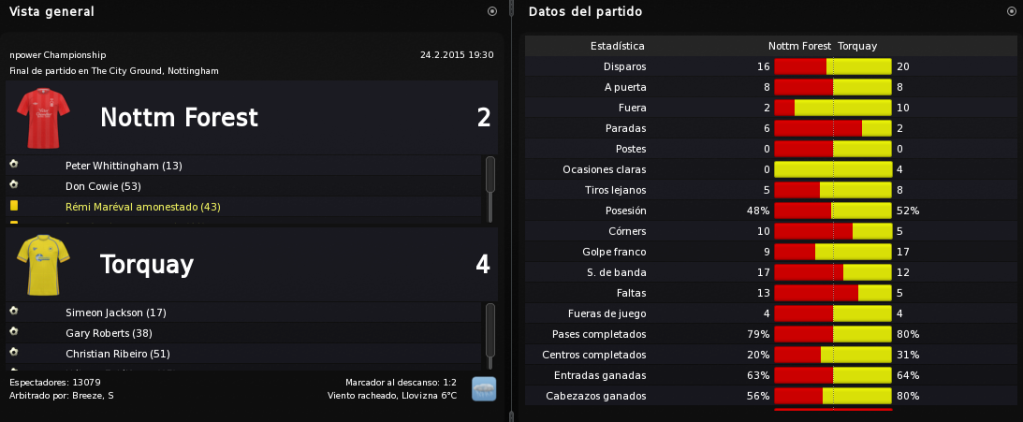Open the Vista general panel options icon
Viewport: 1023px width, 422px height.
(492, 11)
